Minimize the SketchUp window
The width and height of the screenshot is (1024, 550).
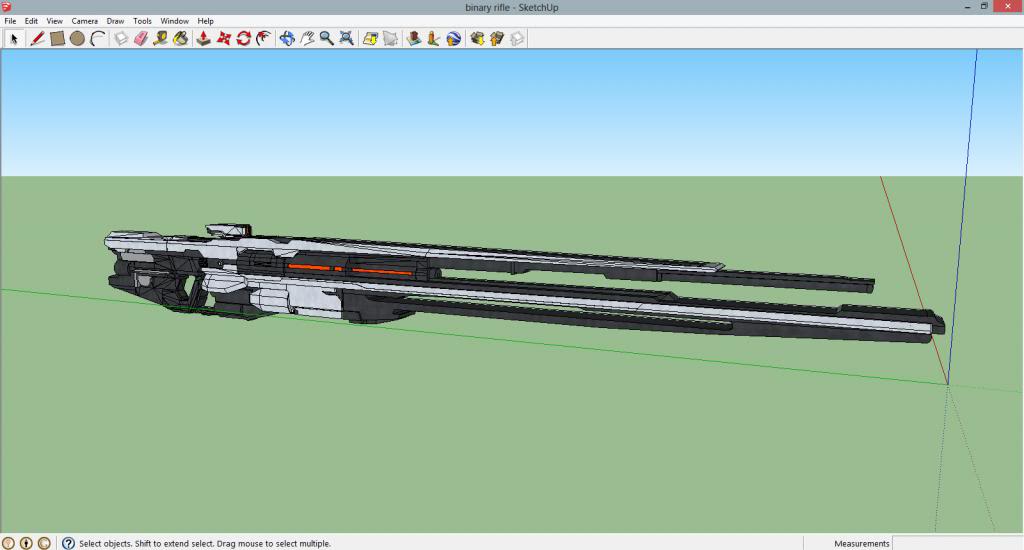point(967,7)
